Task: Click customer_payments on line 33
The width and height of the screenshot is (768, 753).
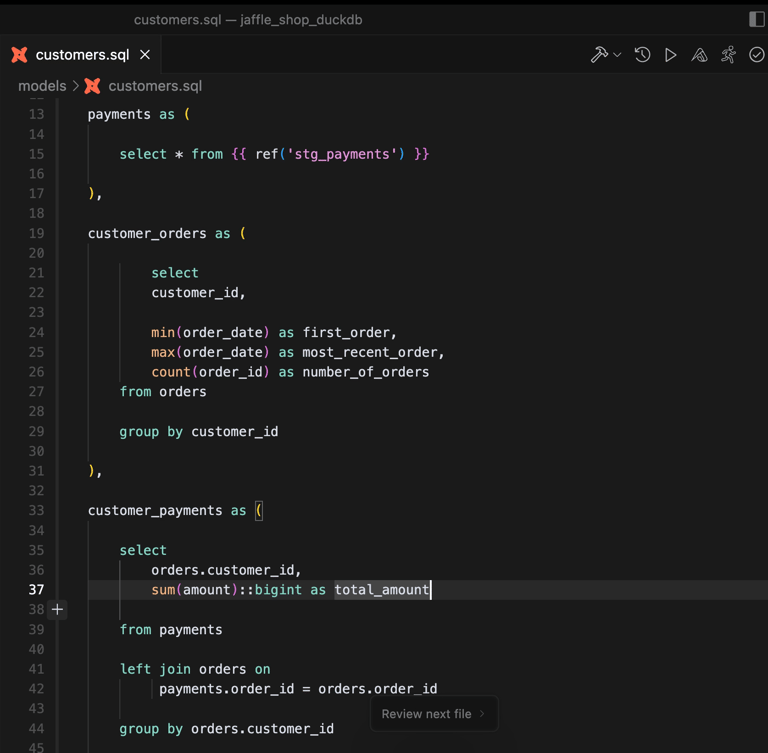Action: click(x=155, y=510)
